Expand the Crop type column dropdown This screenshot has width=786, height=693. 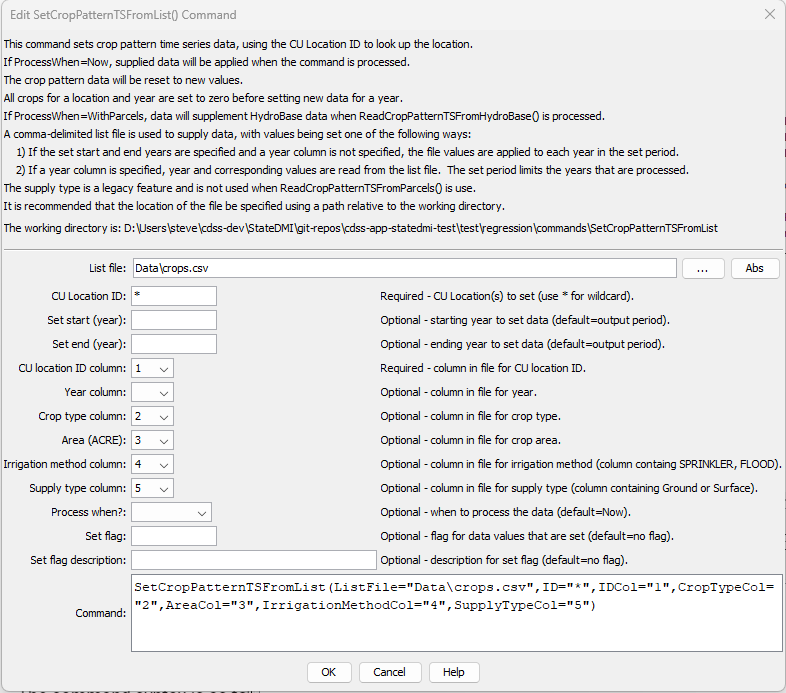(x=152, y=416)
